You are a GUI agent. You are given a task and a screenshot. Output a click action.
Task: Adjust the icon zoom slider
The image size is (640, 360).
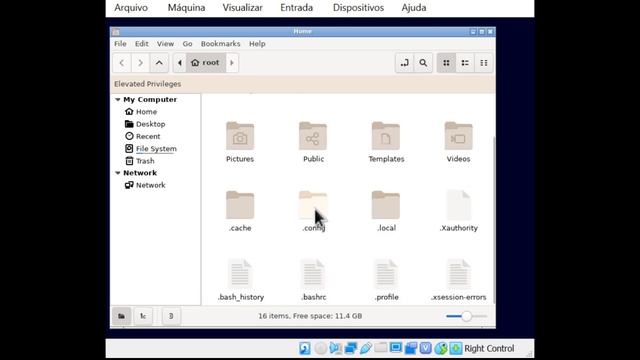[x=467, y=316]
